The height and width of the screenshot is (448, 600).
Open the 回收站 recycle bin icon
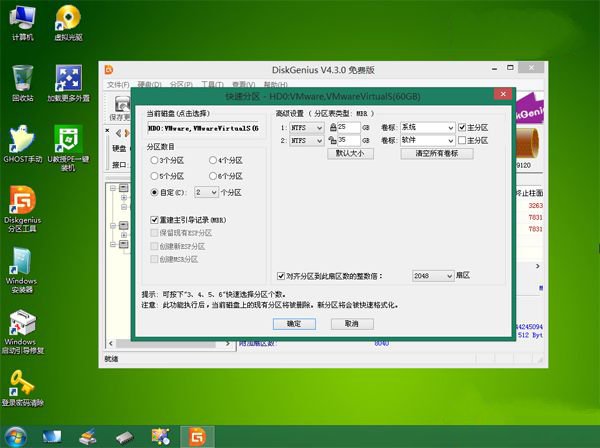click(23, 83)
